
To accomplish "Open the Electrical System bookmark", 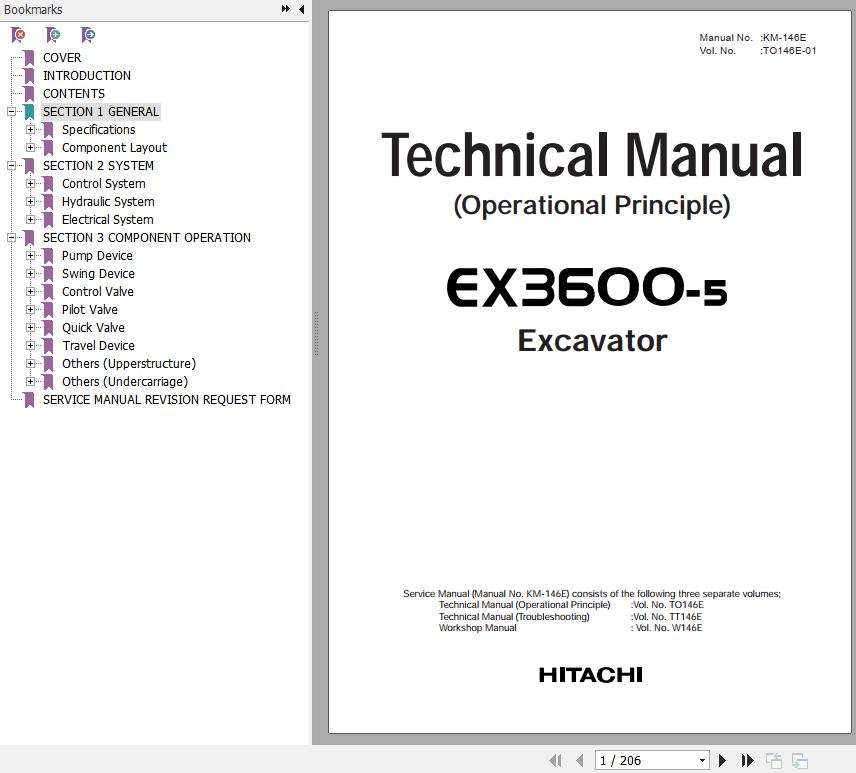I will (x=108, y=220).
